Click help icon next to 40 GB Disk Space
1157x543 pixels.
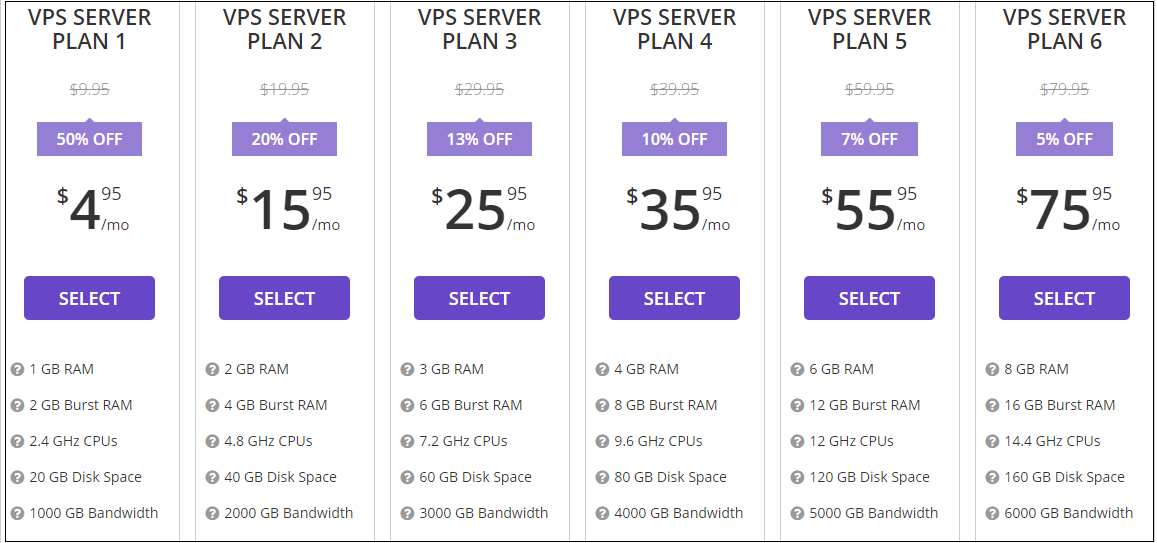(x=212, y=478)
